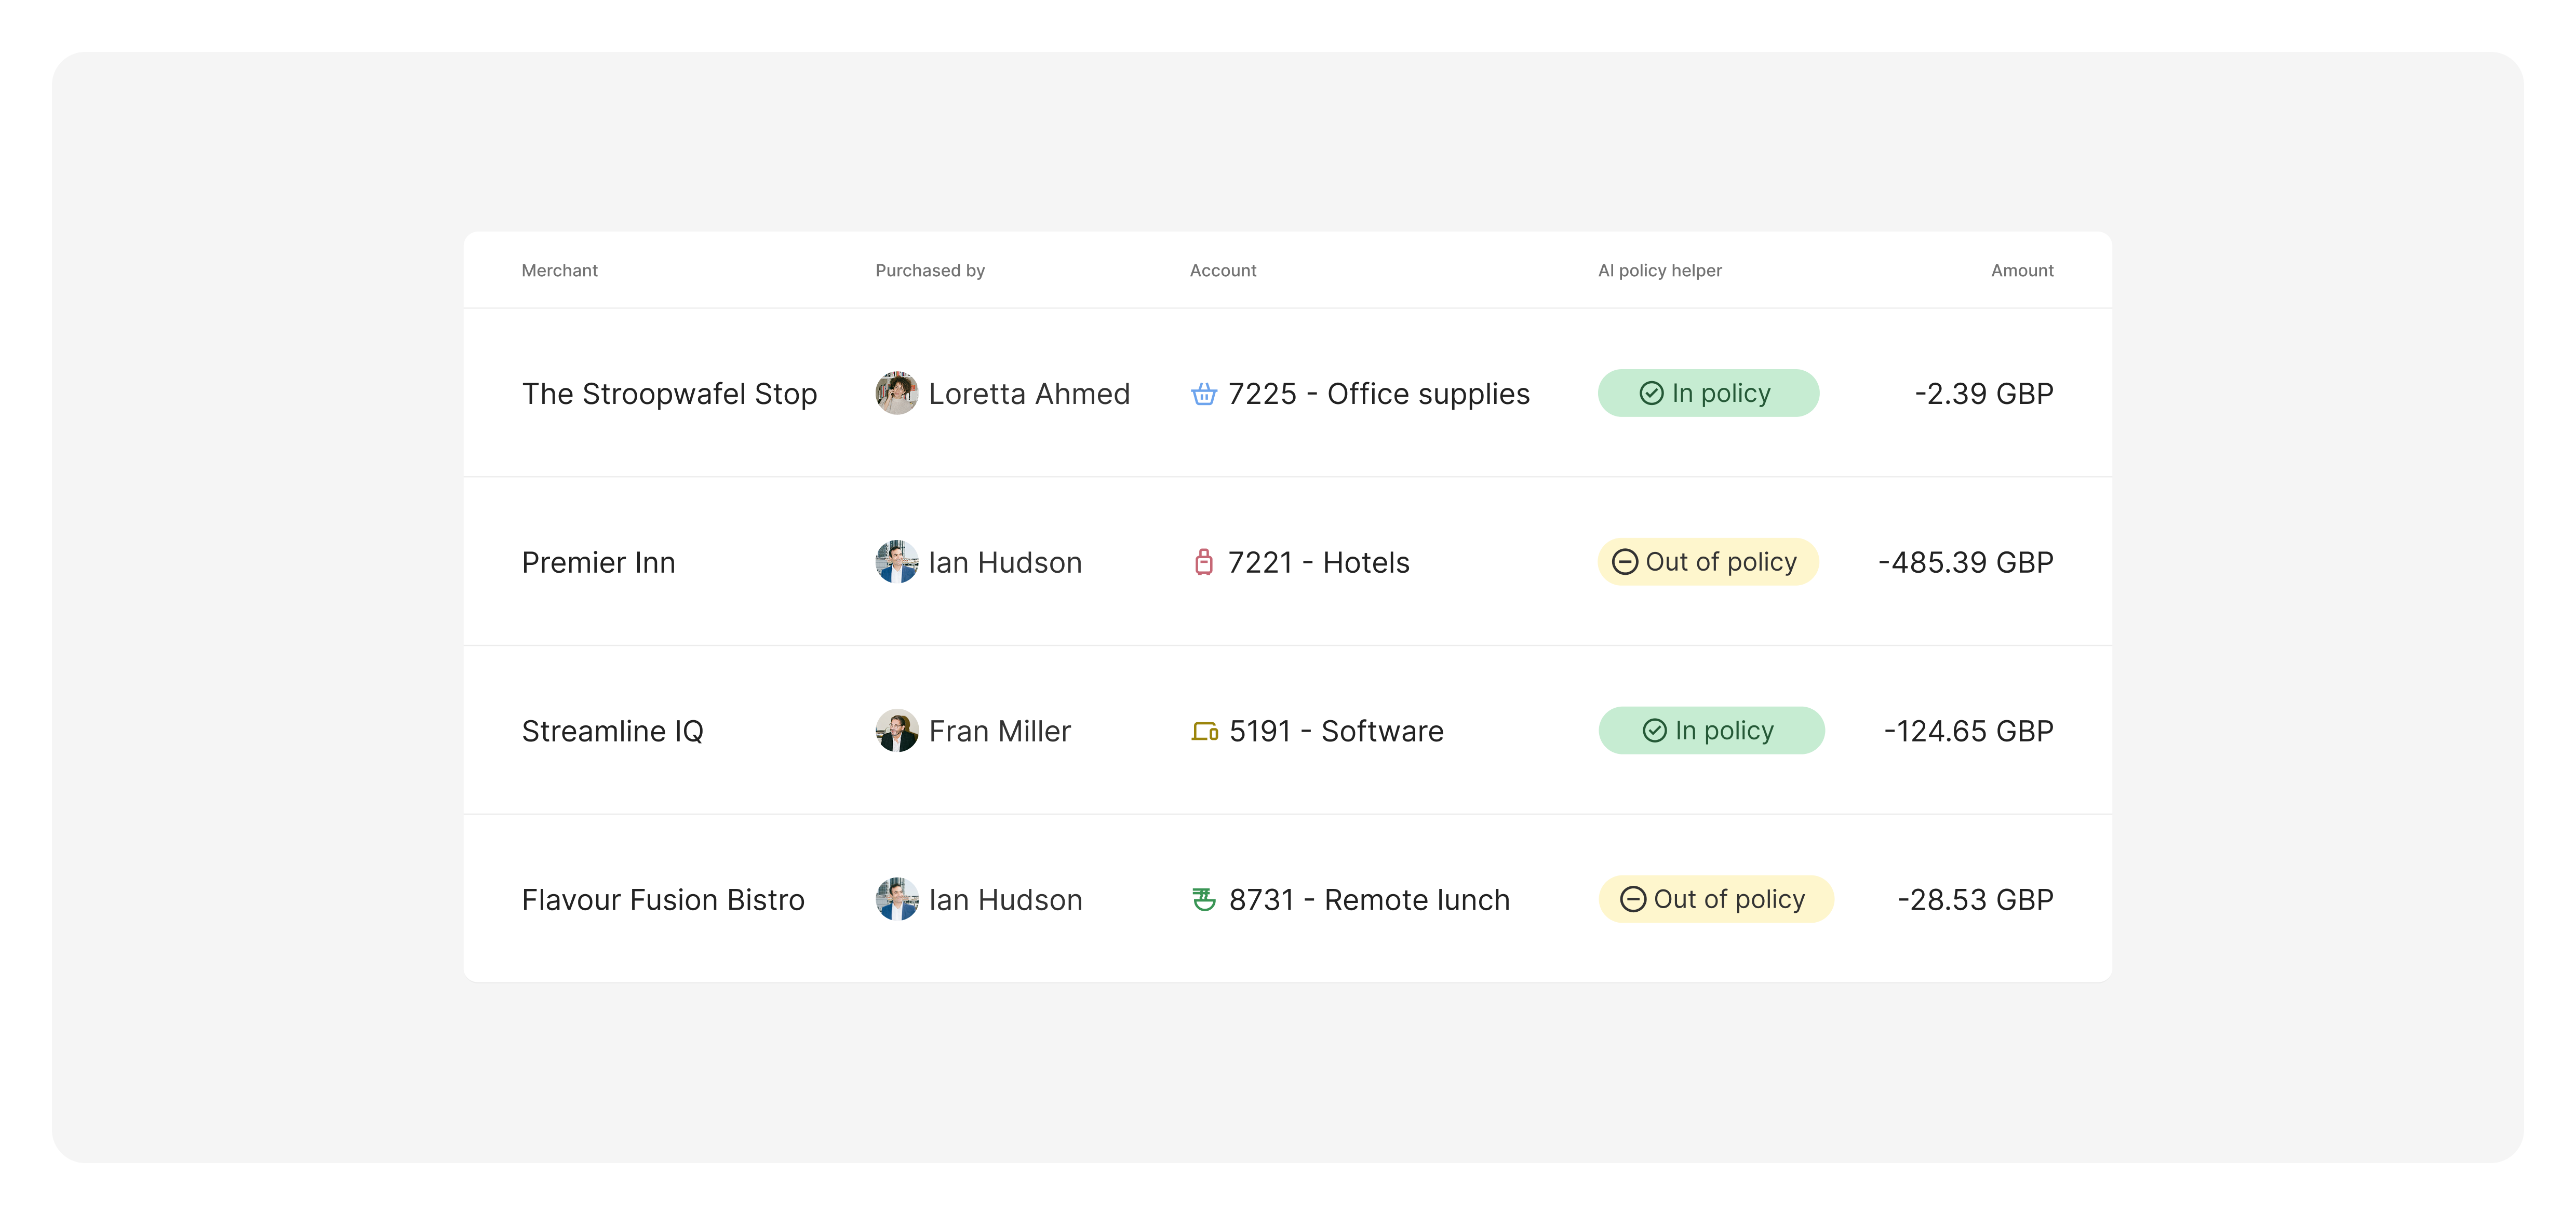Click Ian Hudson's avatar in Flavour Fusion row

click(896, 899)
